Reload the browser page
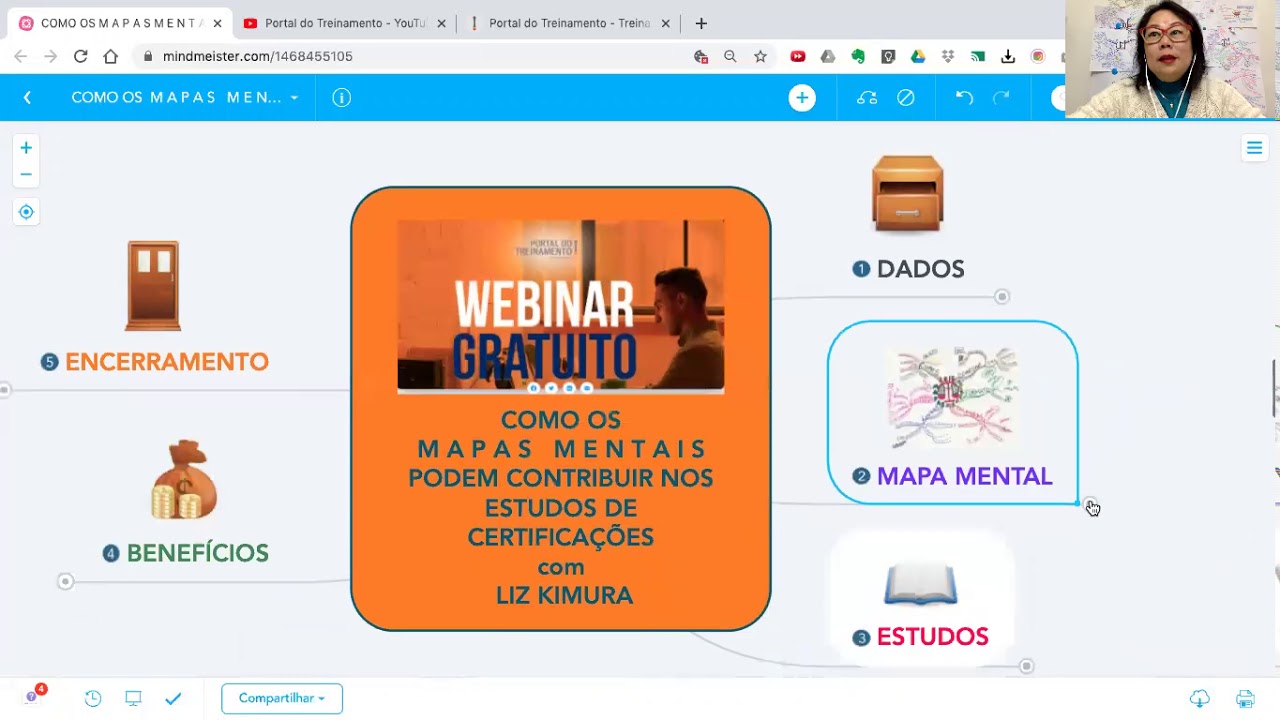1280x720 pixels. pos(81,56)
